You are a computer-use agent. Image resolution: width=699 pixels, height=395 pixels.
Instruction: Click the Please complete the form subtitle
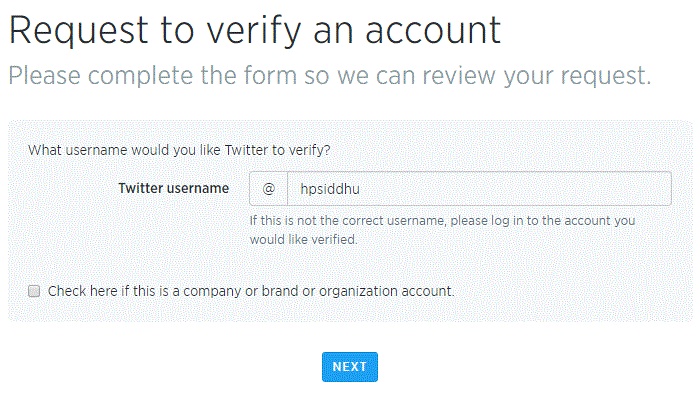tap(330, 75)
